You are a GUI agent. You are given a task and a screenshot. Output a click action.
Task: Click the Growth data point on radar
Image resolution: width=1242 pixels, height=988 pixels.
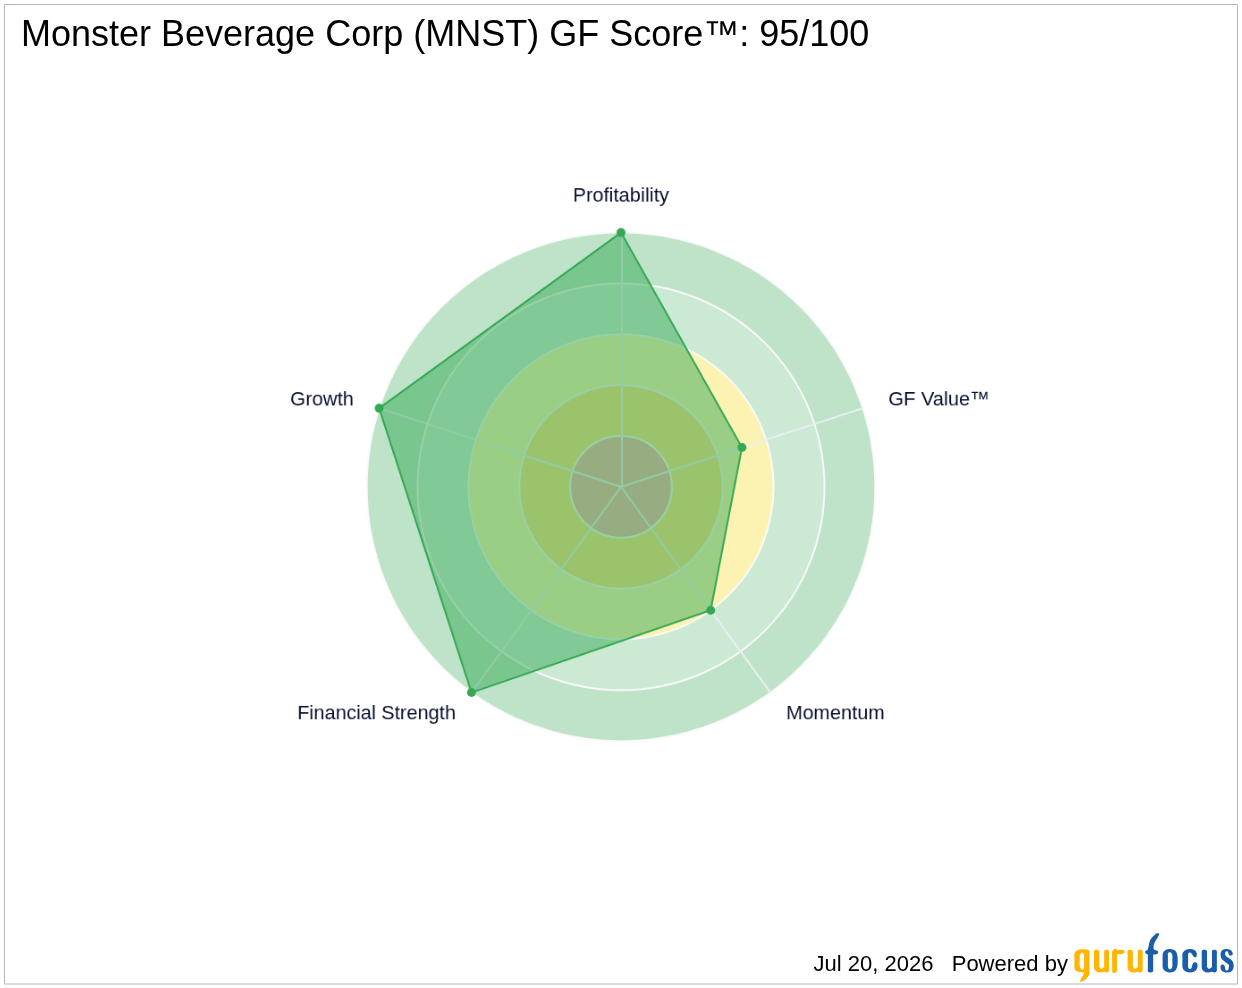tap(379, 408)
